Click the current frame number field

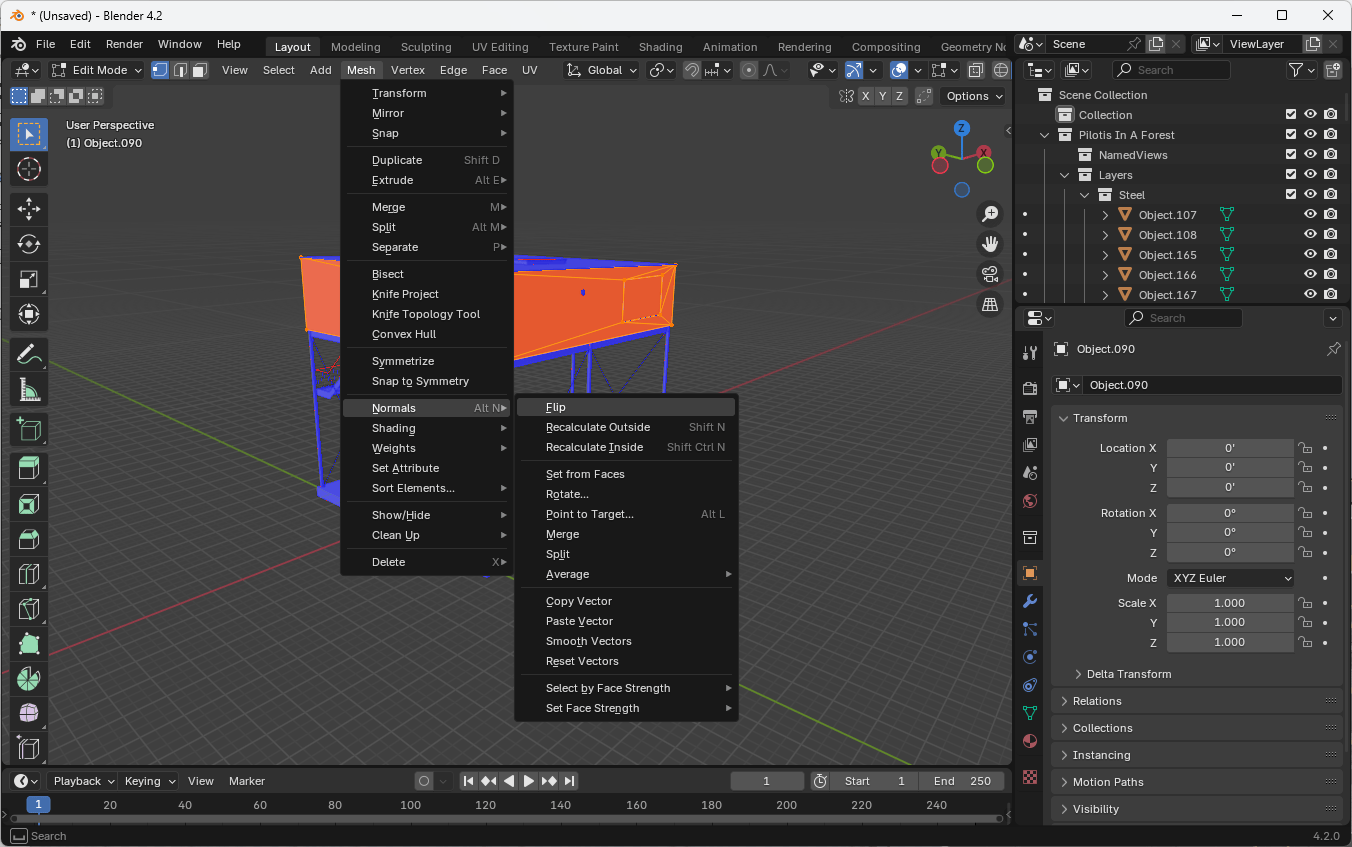767,781
